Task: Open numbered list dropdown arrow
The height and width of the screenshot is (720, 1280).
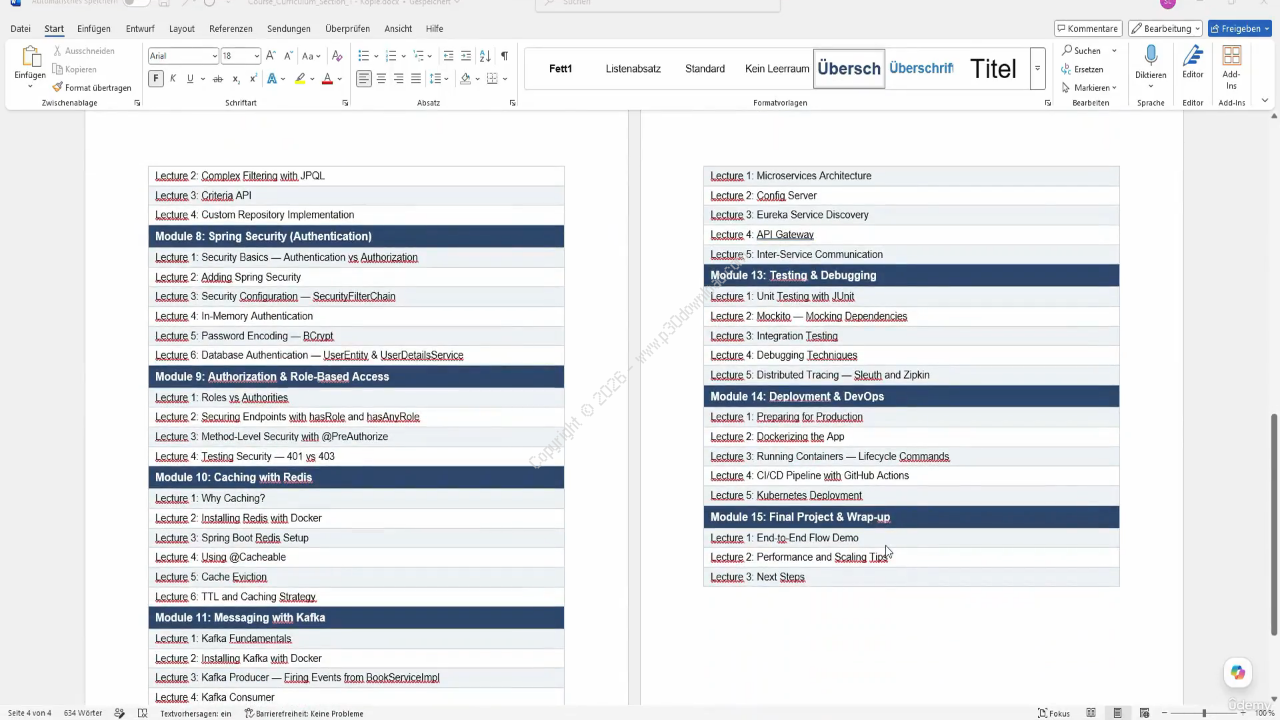Action: tap(402, 56)
